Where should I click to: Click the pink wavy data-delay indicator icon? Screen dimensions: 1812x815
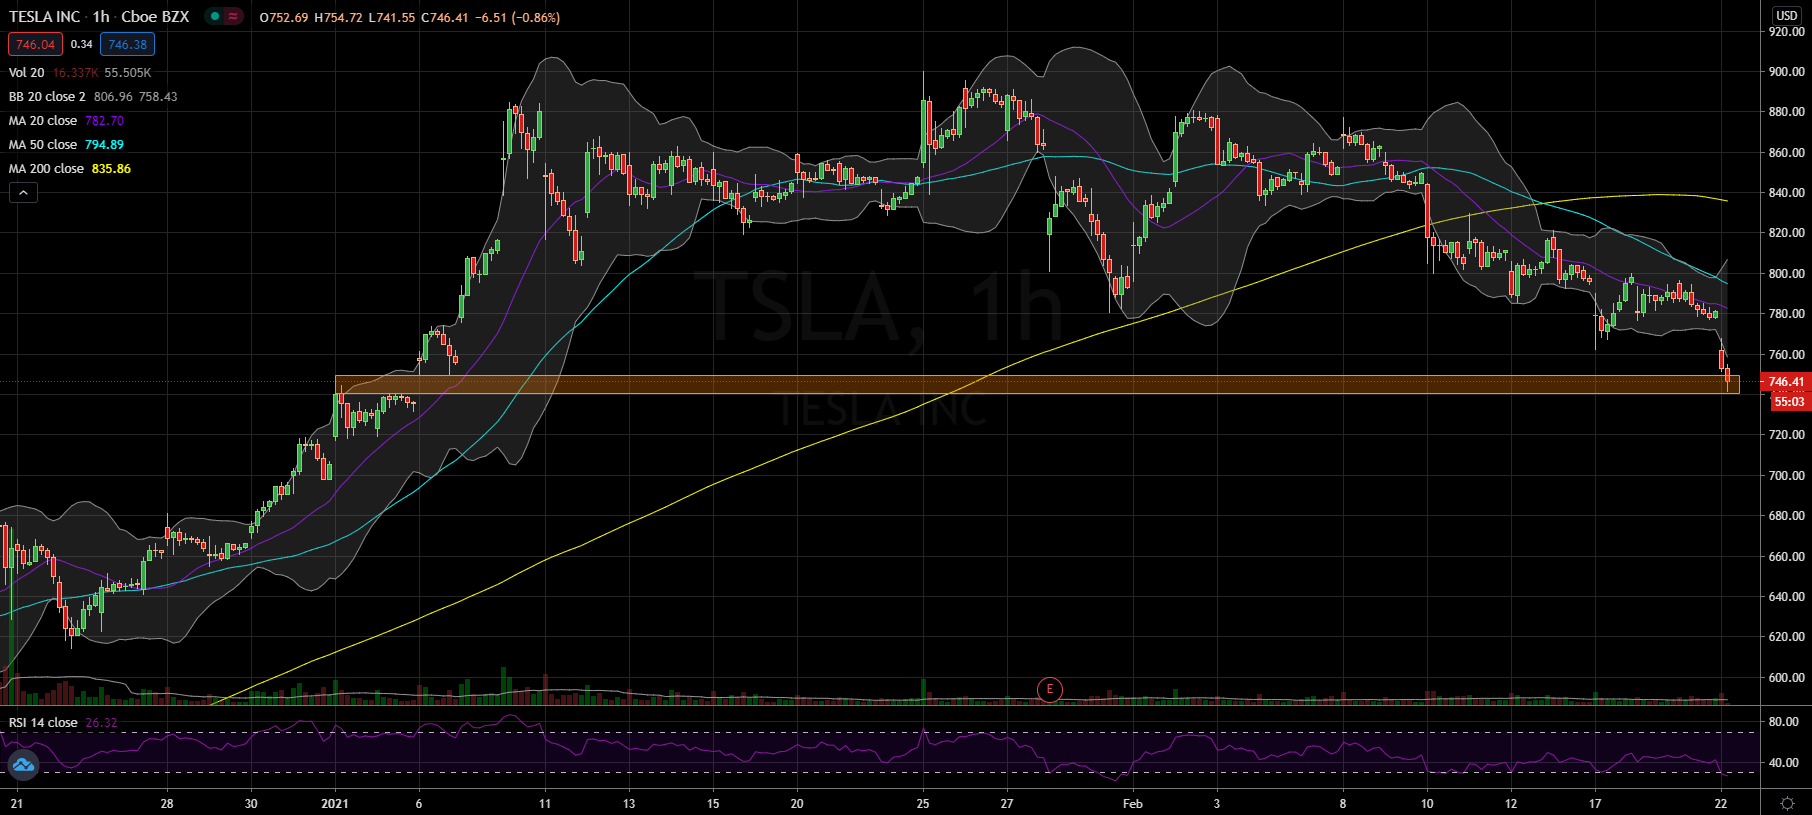pos(233,17)
